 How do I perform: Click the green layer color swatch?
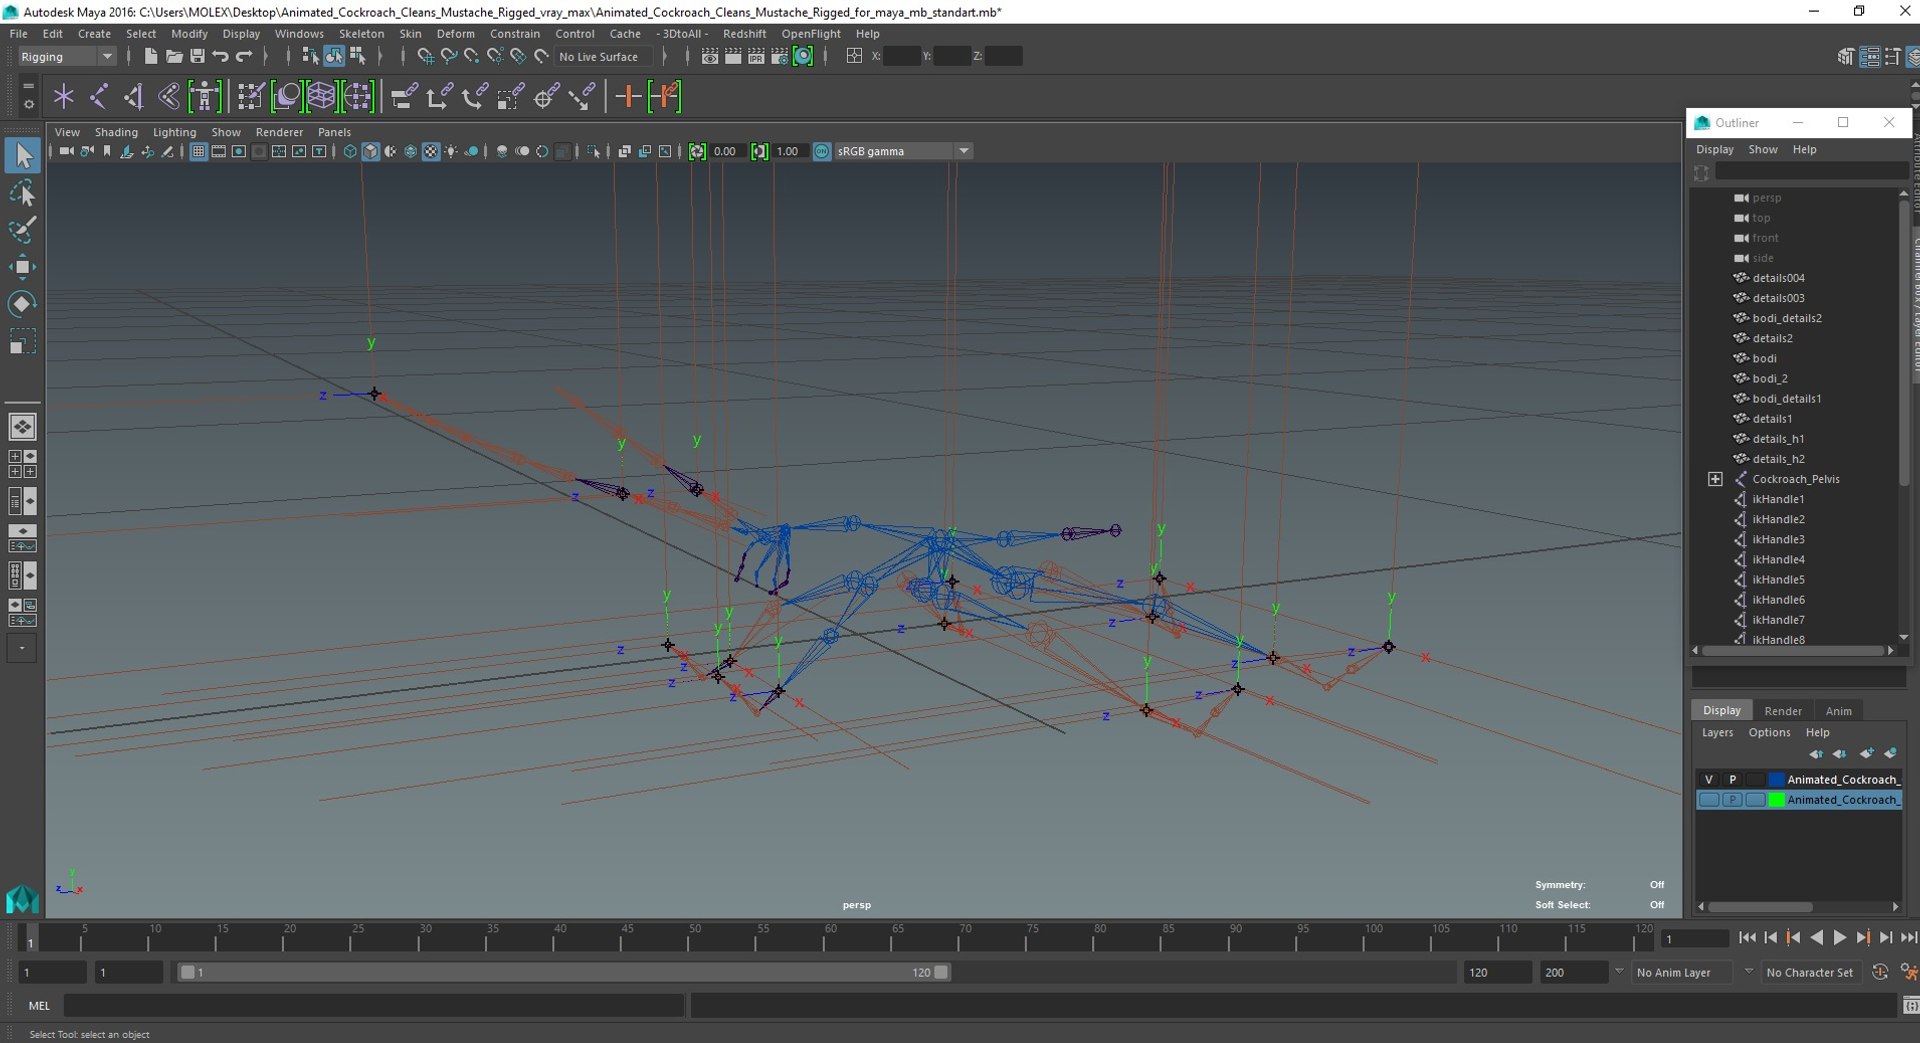coord(1776,800)
